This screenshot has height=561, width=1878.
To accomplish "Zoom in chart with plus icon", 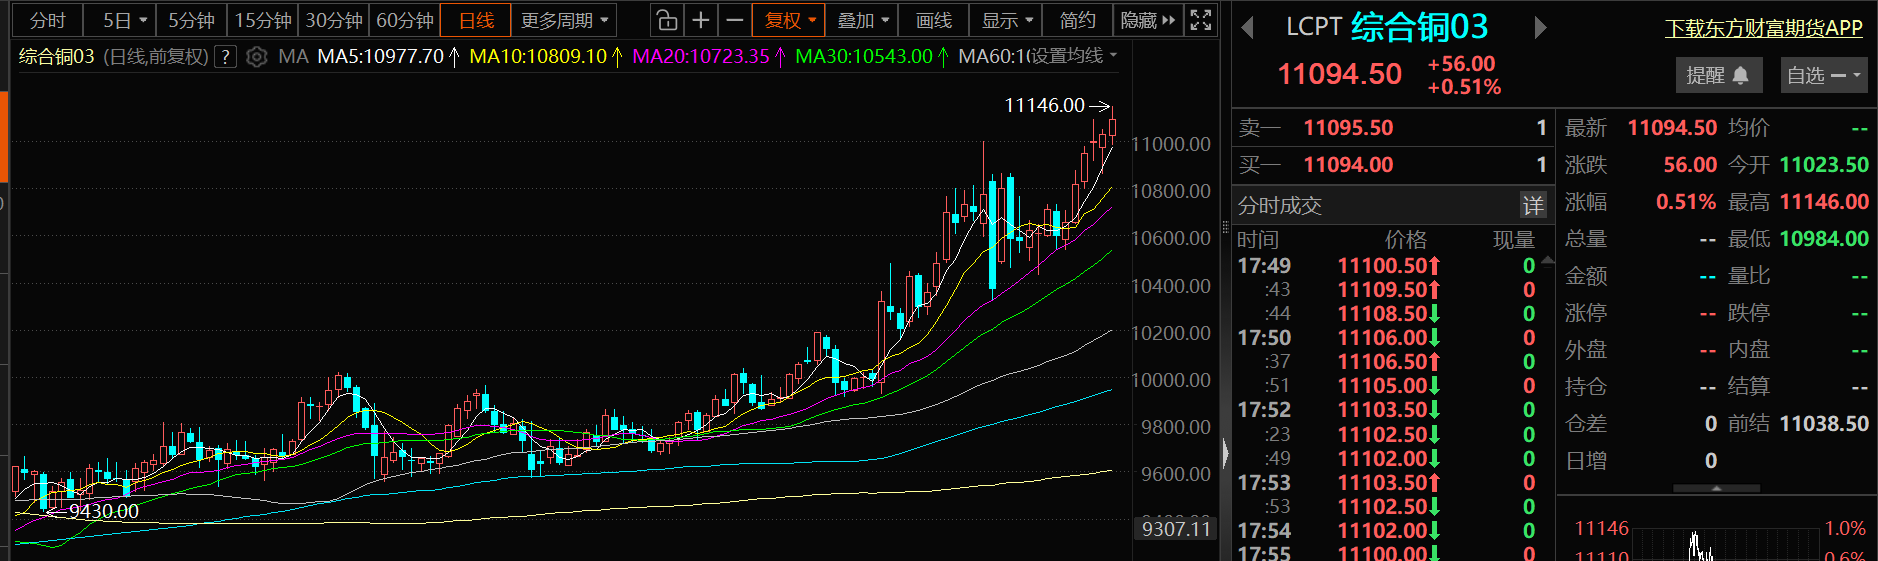I will [x=701, y=20].
